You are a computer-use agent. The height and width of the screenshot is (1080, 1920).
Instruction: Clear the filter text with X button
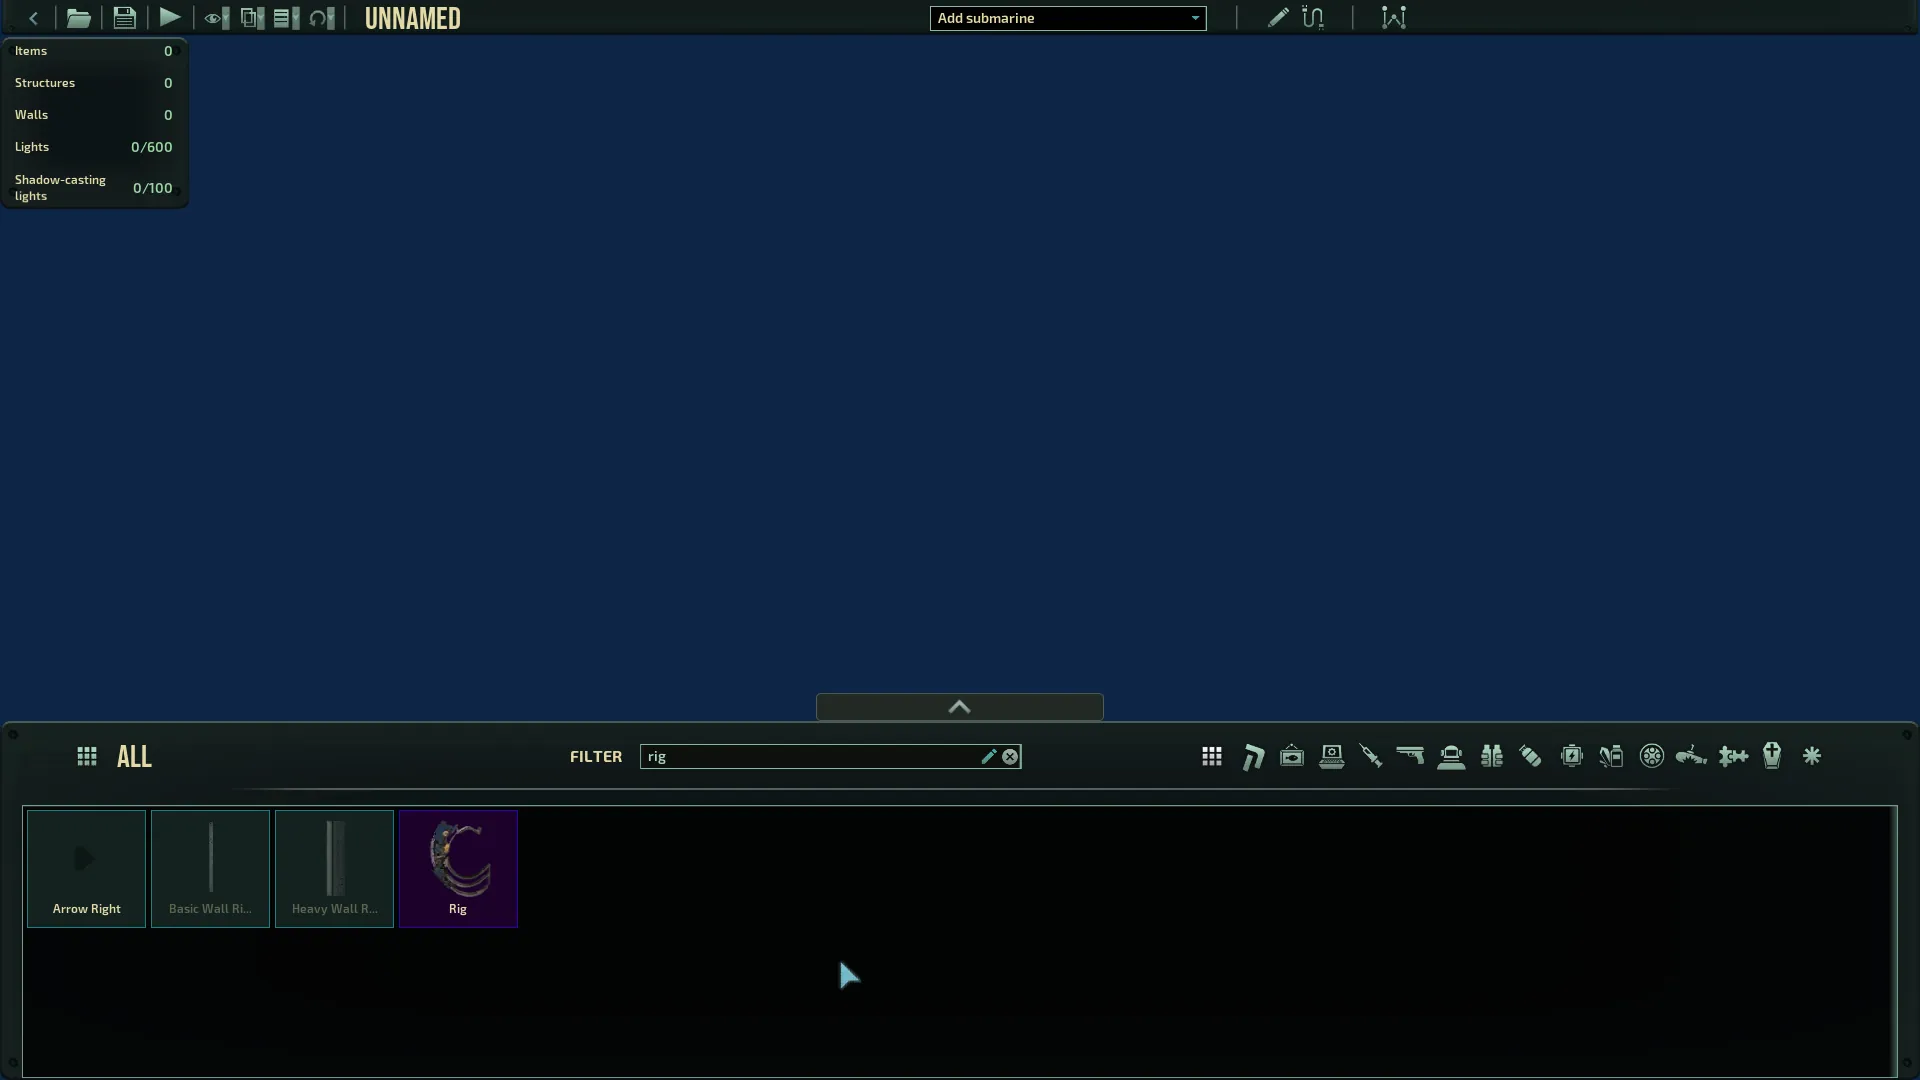(1010, 757)
